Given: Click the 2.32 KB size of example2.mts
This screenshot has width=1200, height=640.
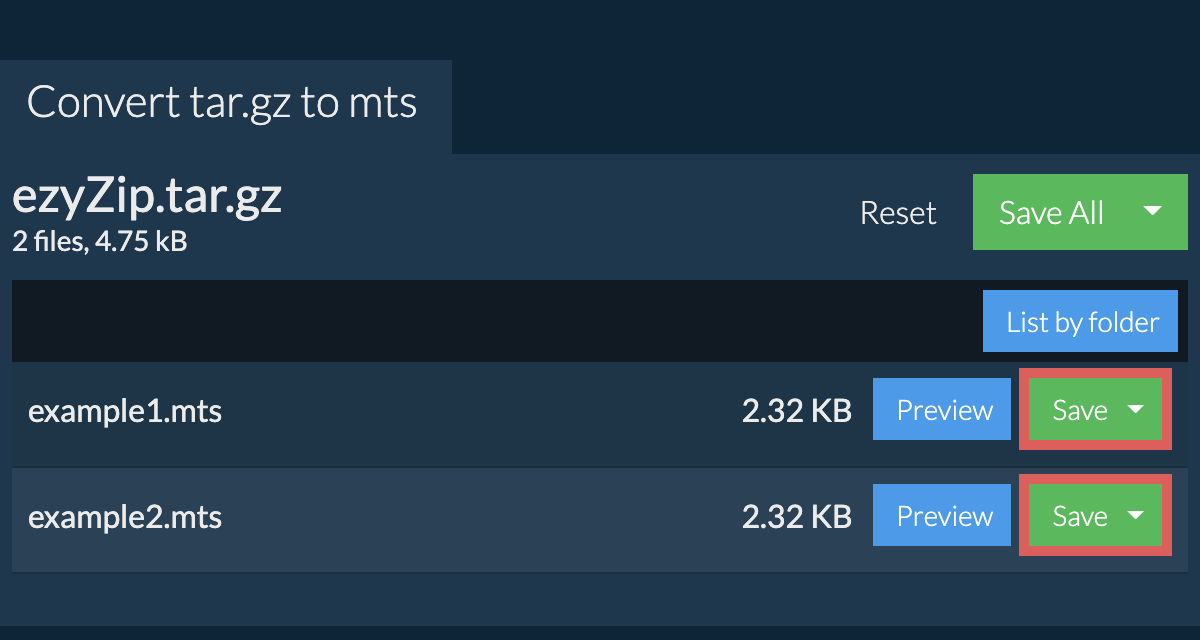Looking at the screenshot, I should [x=796, y=517].
